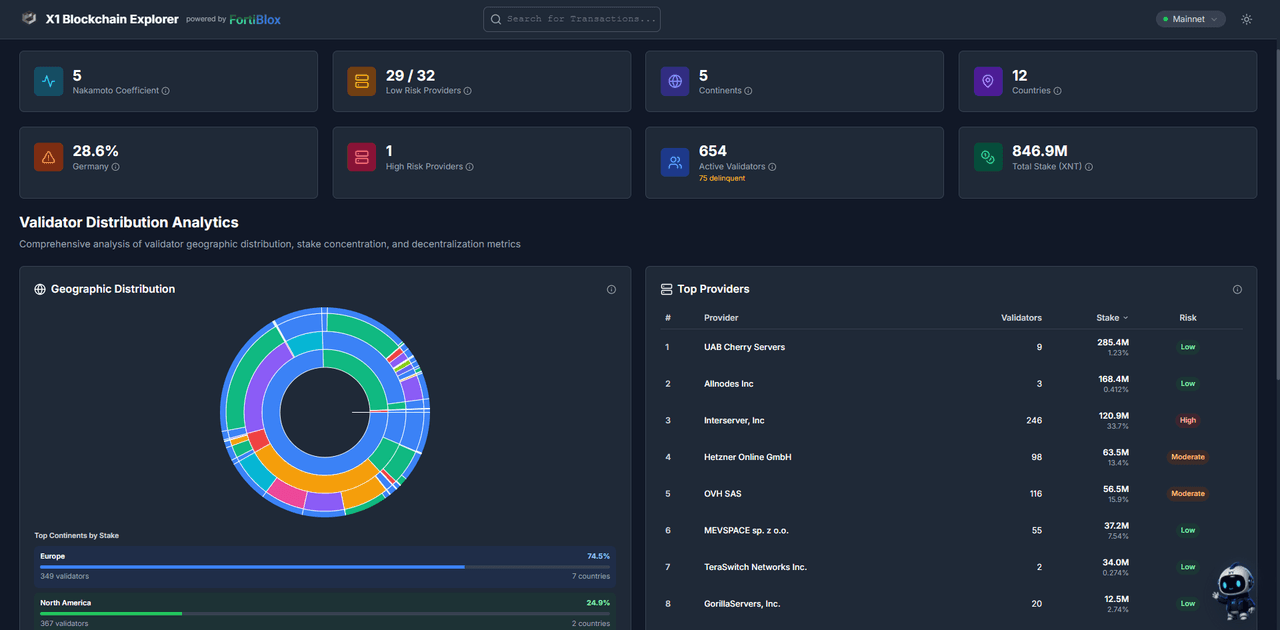Show info tooltip for Continents

pyautogui.click(x=748, y=91)
